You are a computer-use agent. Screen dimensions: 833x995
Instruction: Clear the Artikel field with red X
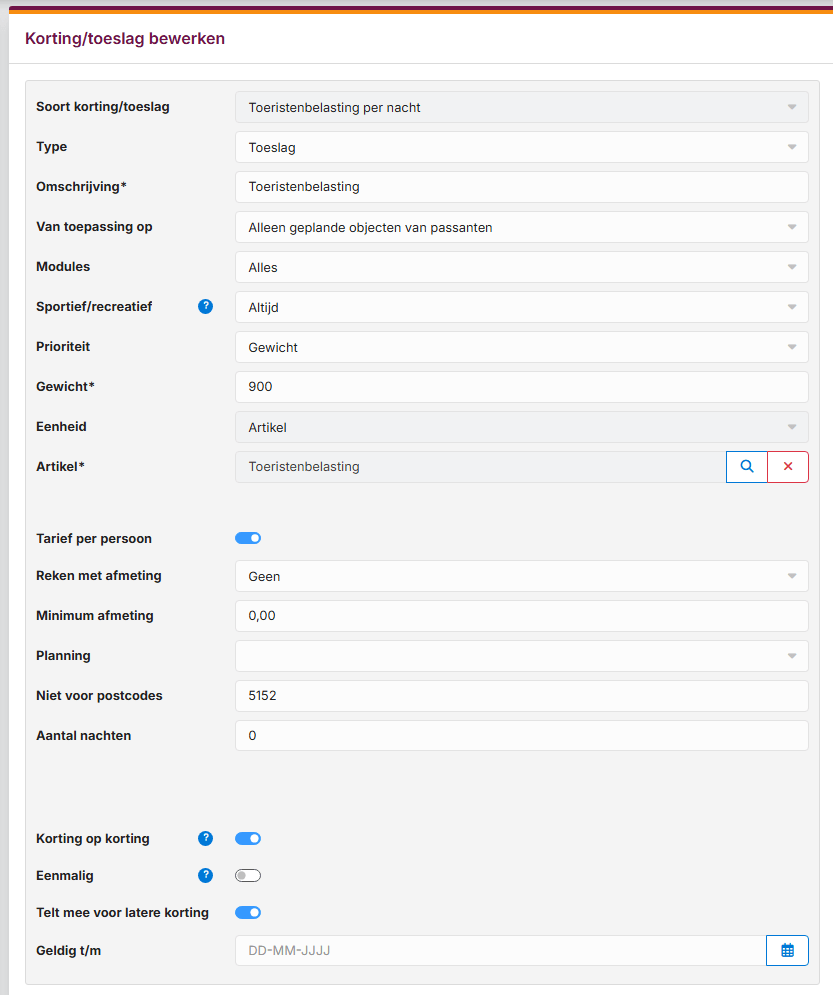[x=788, y=467]
